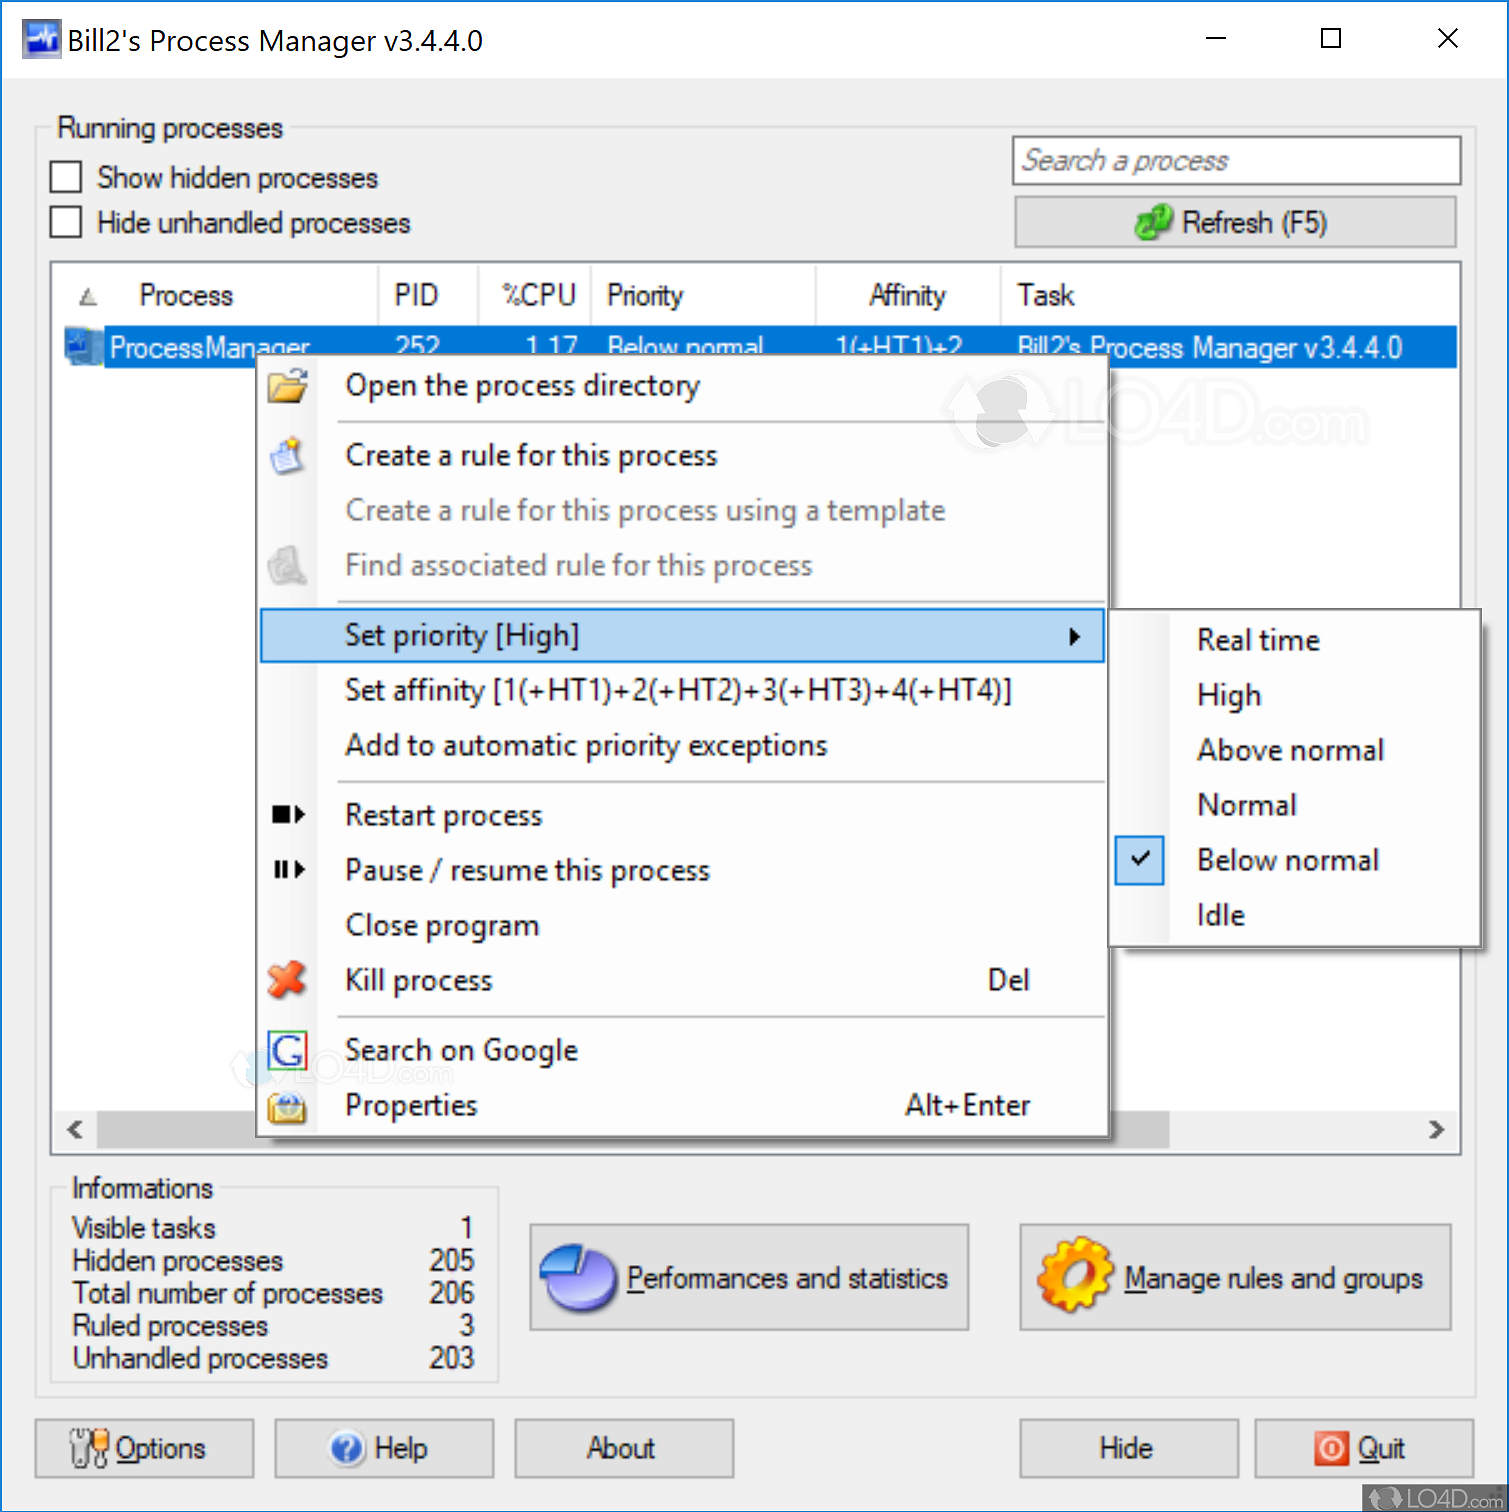
Task: Click the kill process red X icon
Action: coord(288,980)
